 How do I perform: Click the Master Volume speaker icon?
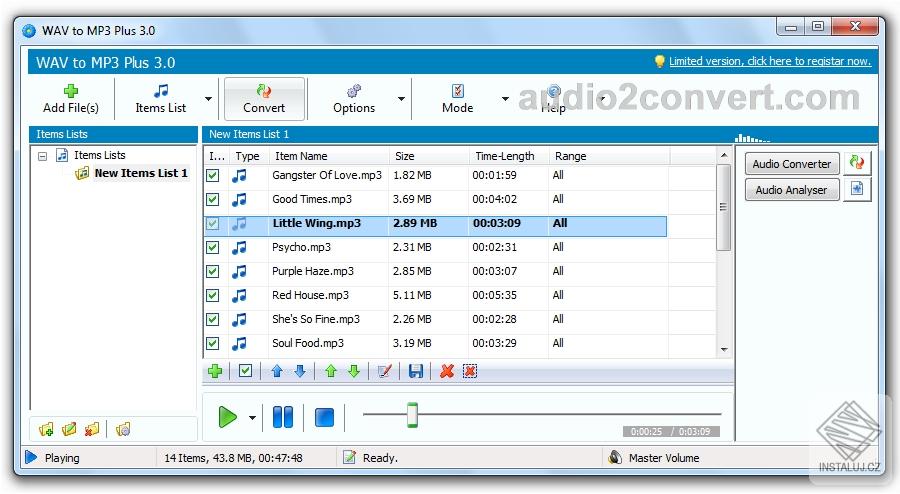tap(615, 457)
